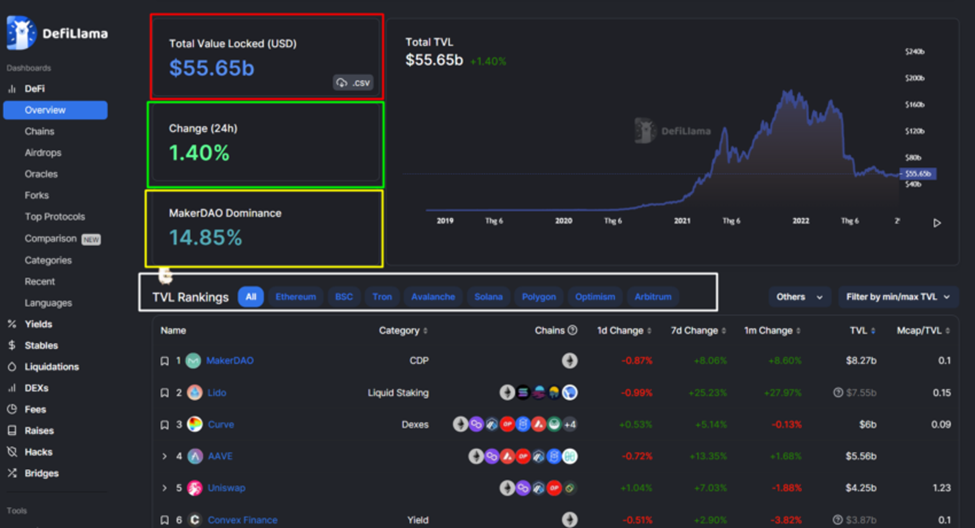Filter rankings by Arbitrum
This screenshot has height=528, width=975.
[x=653, y=297]
